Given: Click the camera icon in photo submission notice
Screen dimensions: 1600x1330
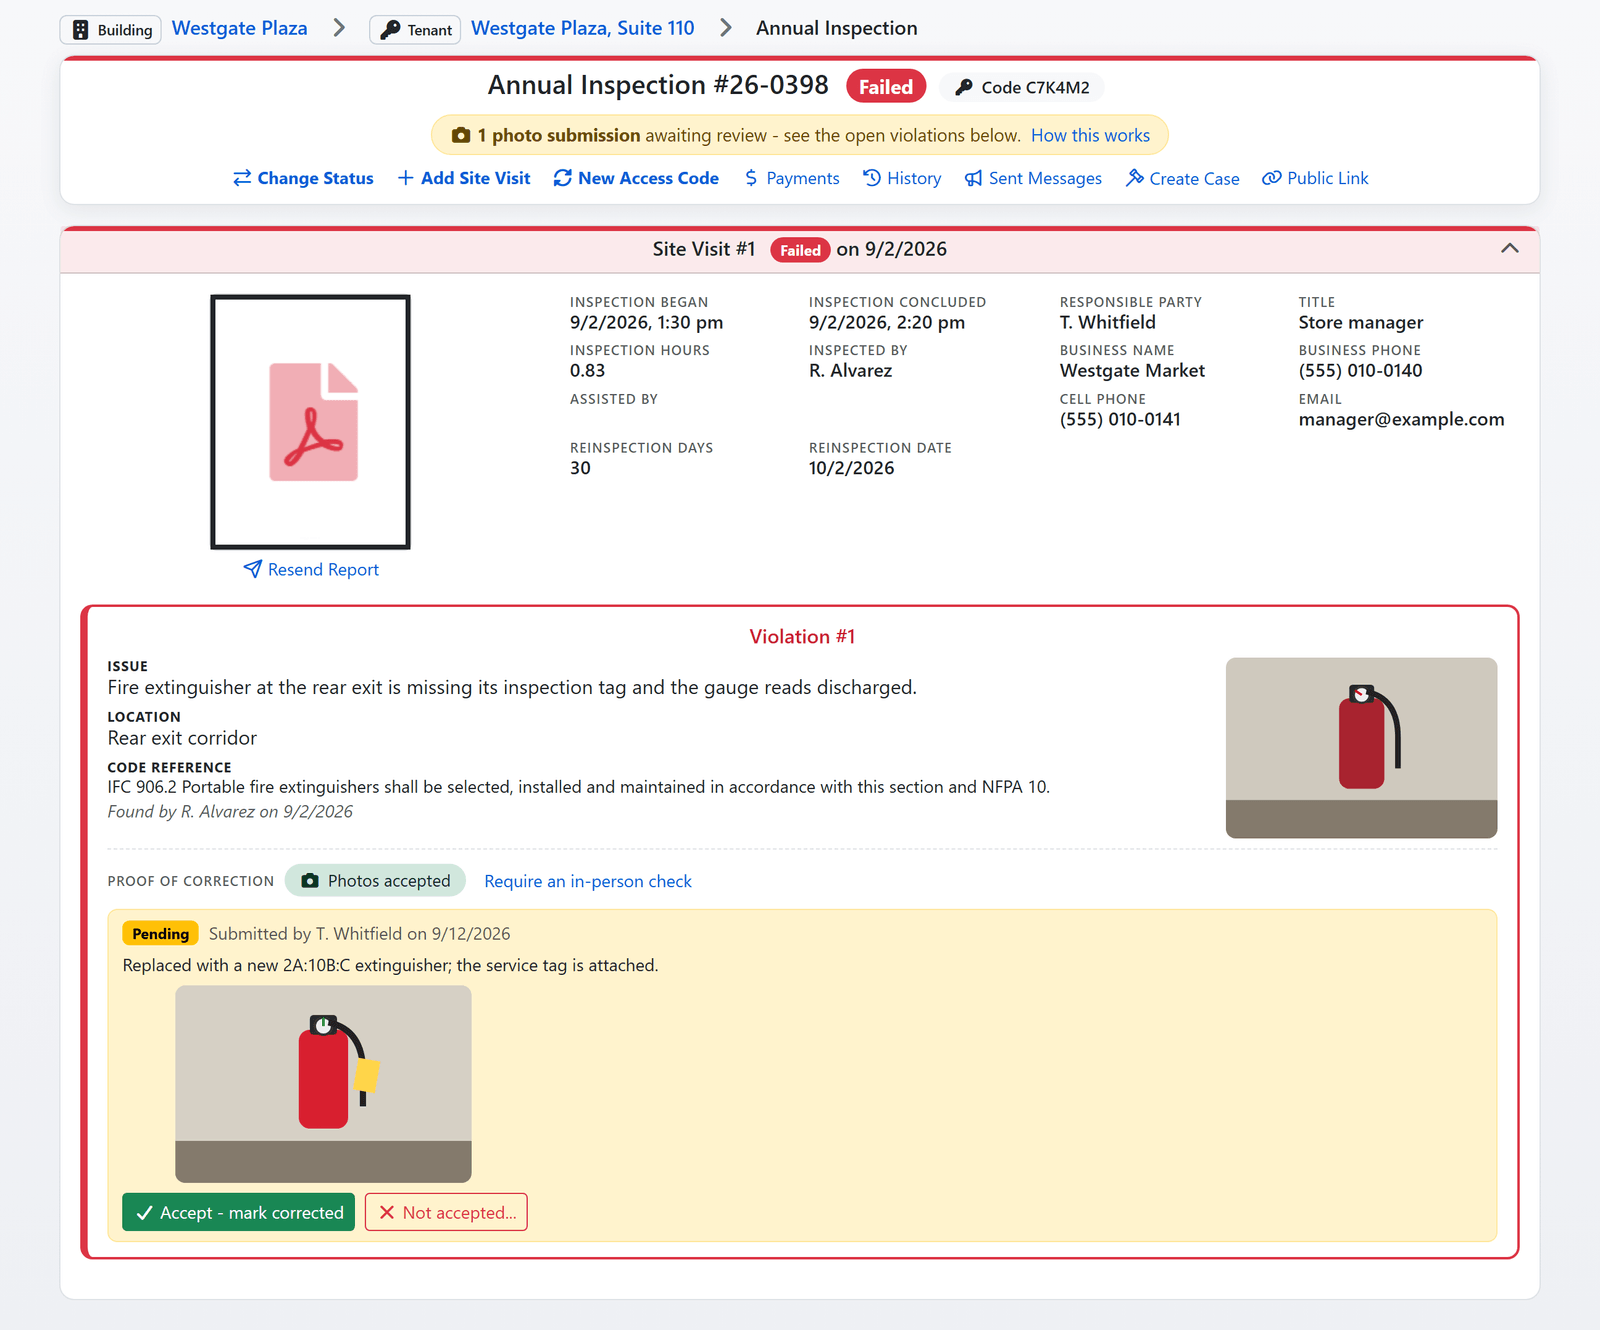Looking at the screenshot, I should pos(461,135).
